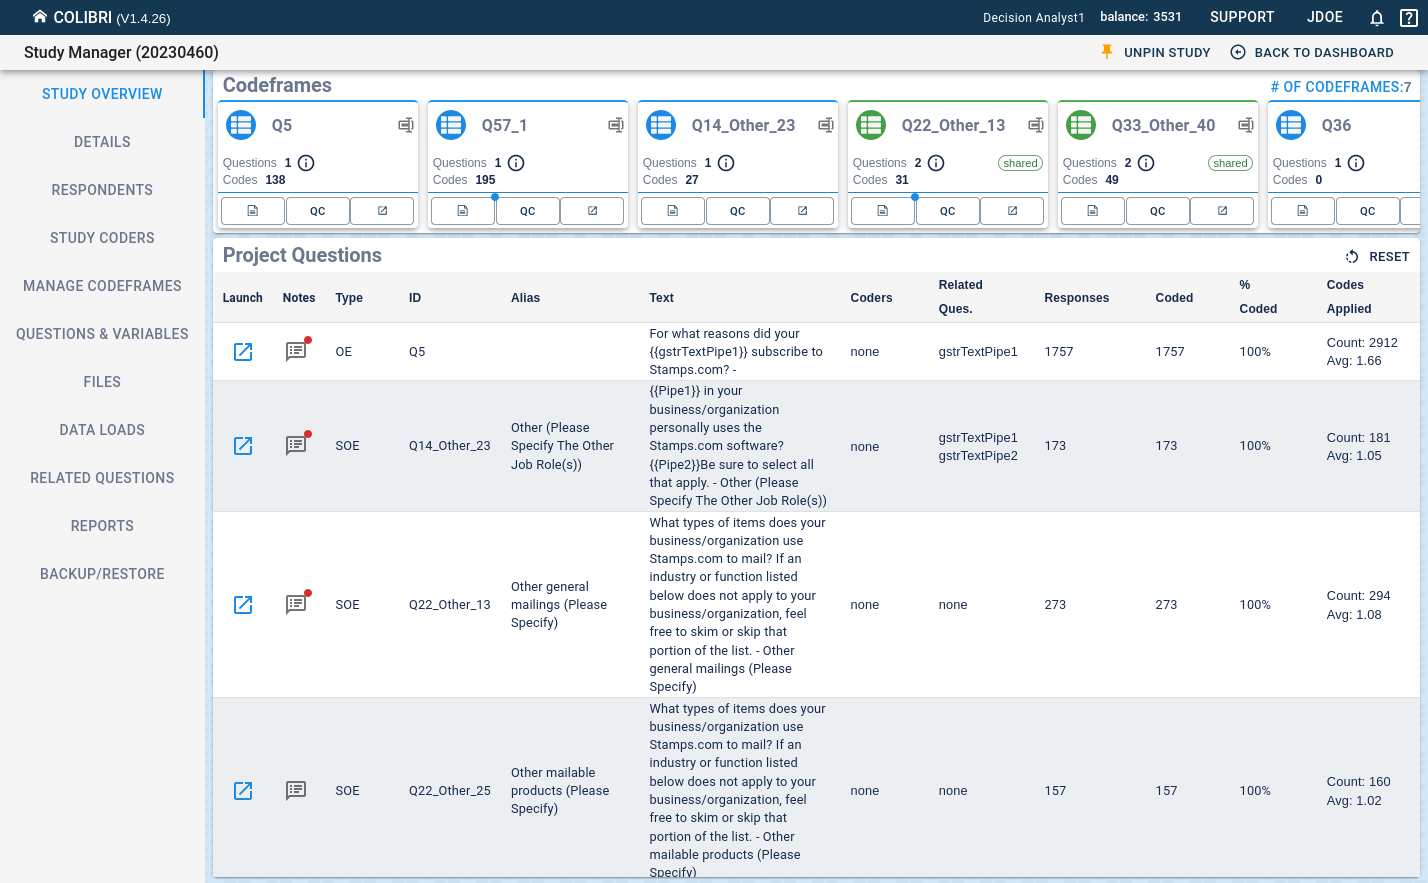Open the Respondents section
The image size is (1428, 883).
(x=102, y=190)
